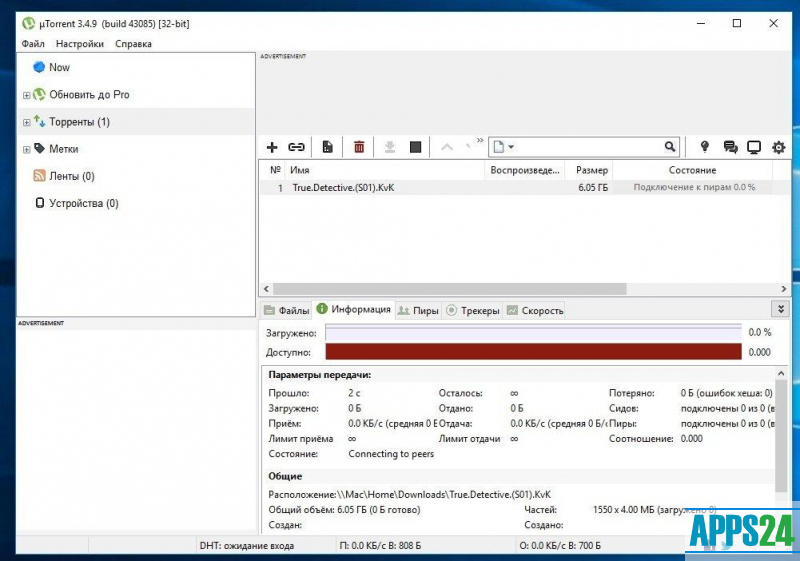The height and width of the screenshot is (561, 800).
Task: Click the magnifier search icon
Action: tap(670, 147)
